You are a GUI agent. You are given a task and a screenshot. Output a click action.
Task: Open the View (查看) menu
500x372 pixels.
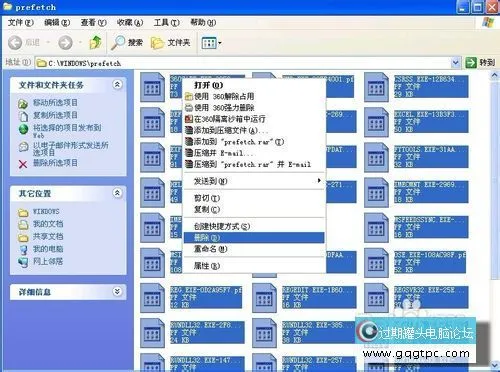(94, 23)
